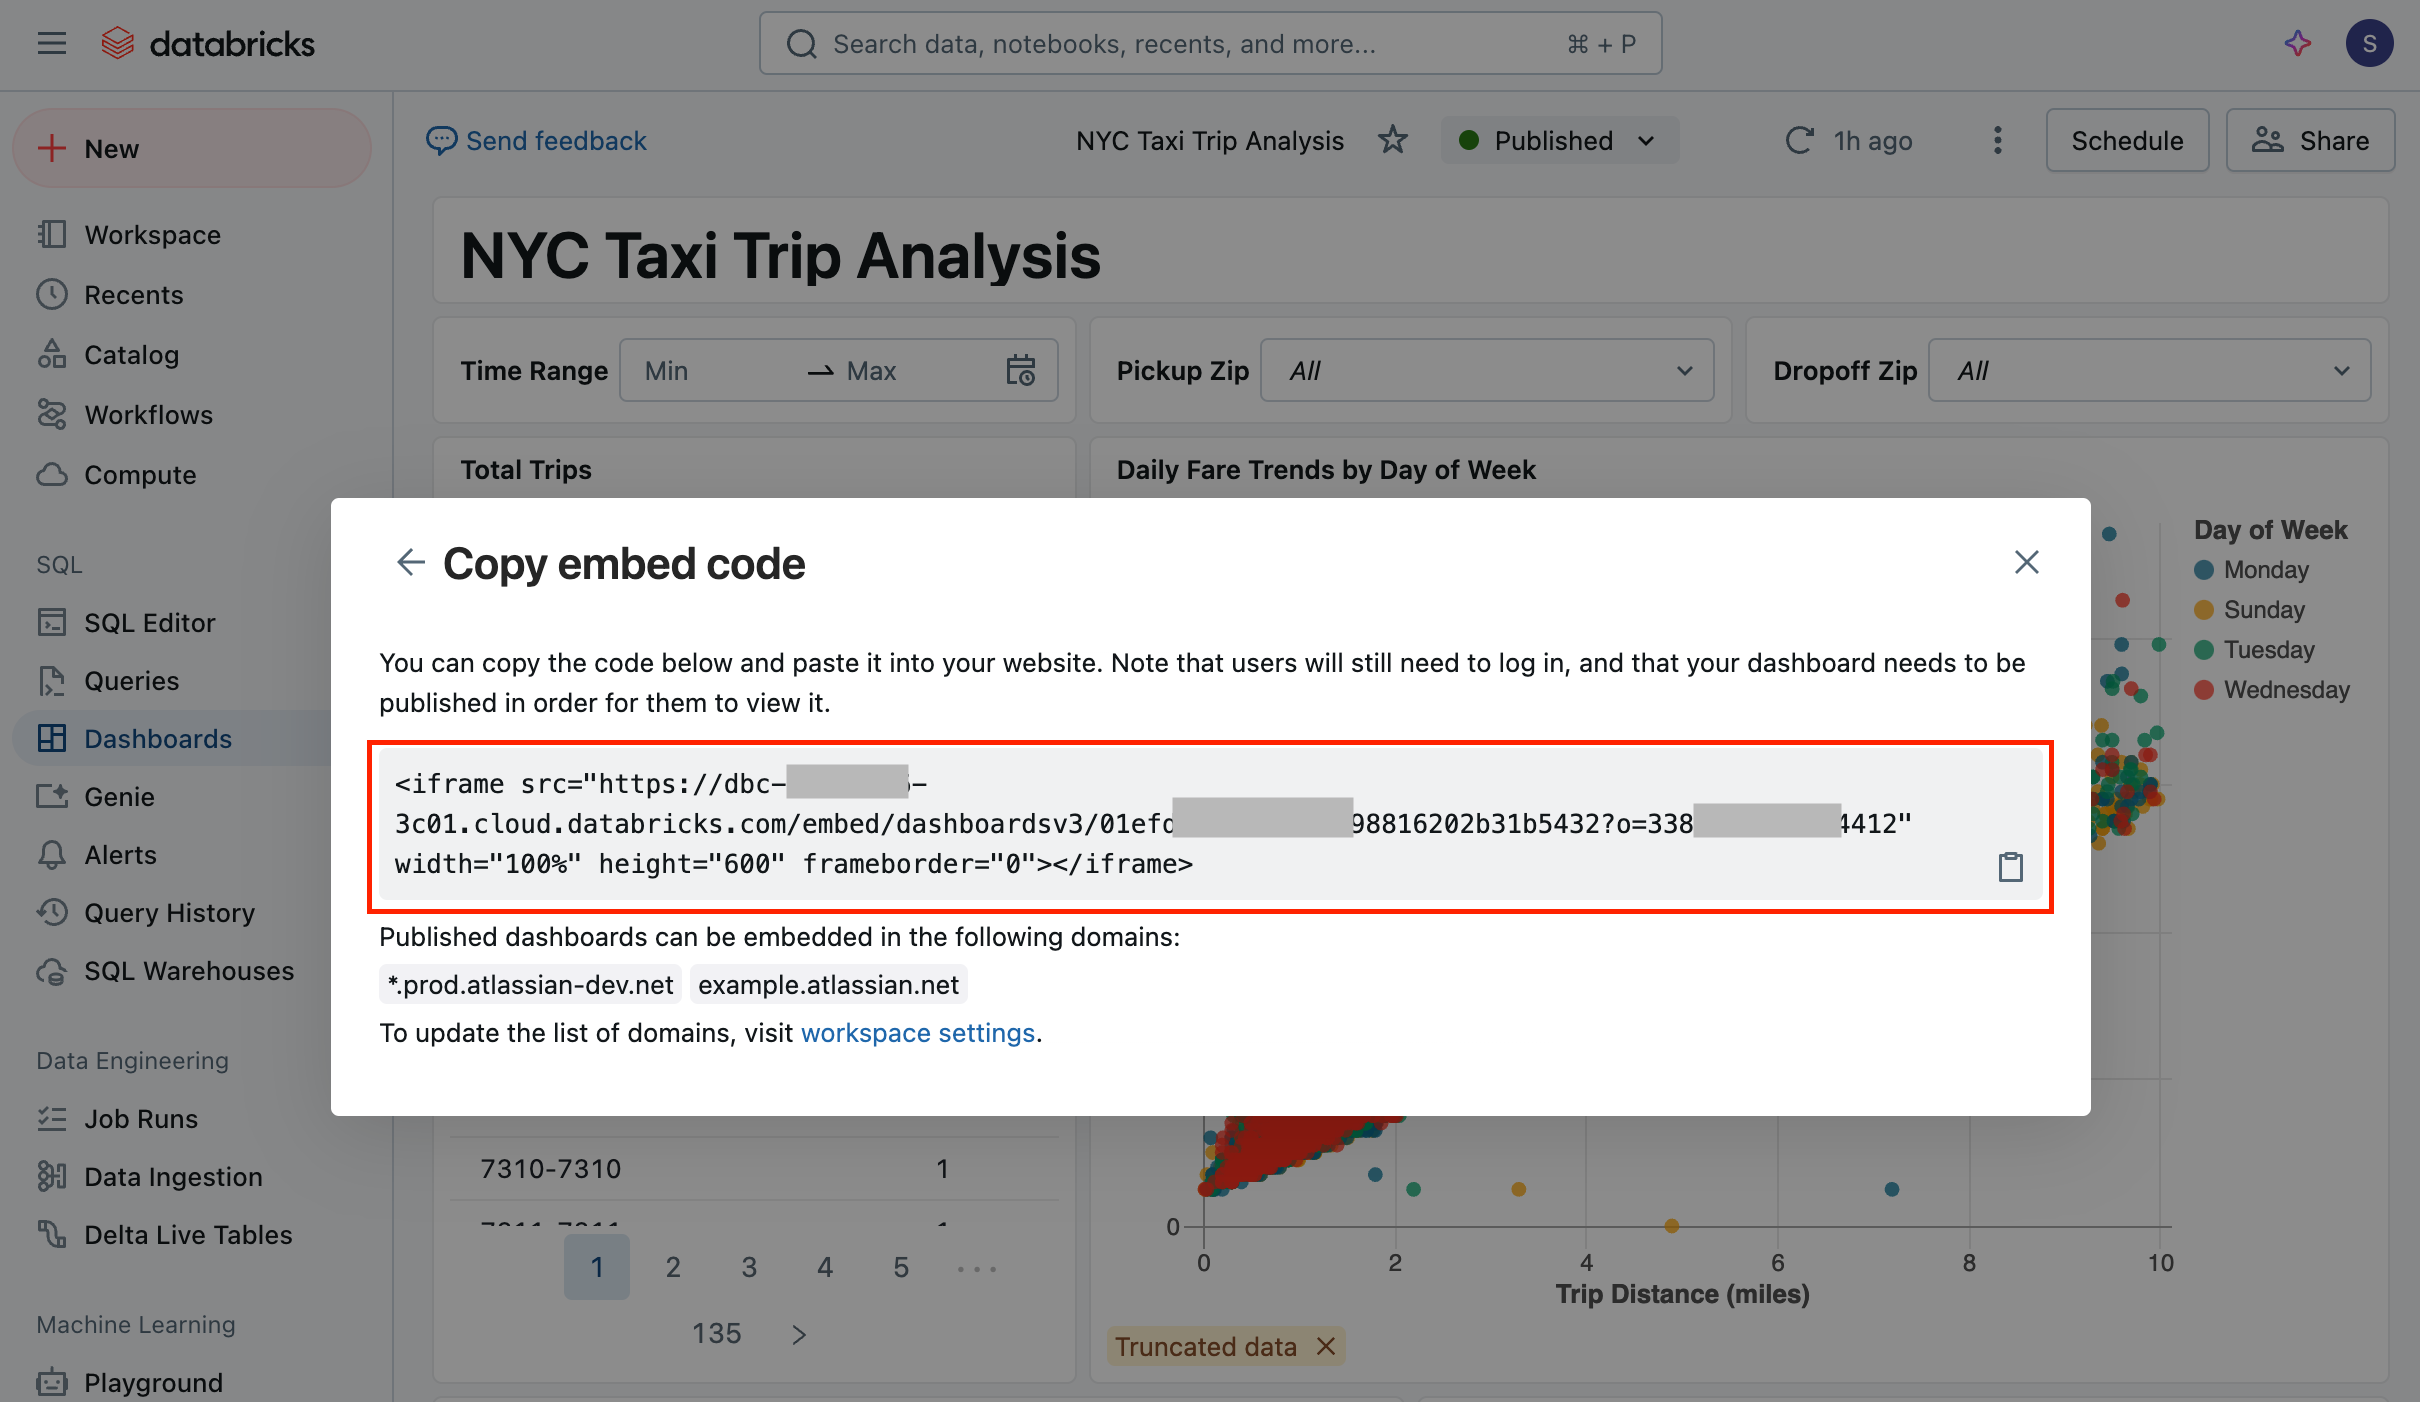Navigate to Catalog in sidebar

(x=131, y=354)
